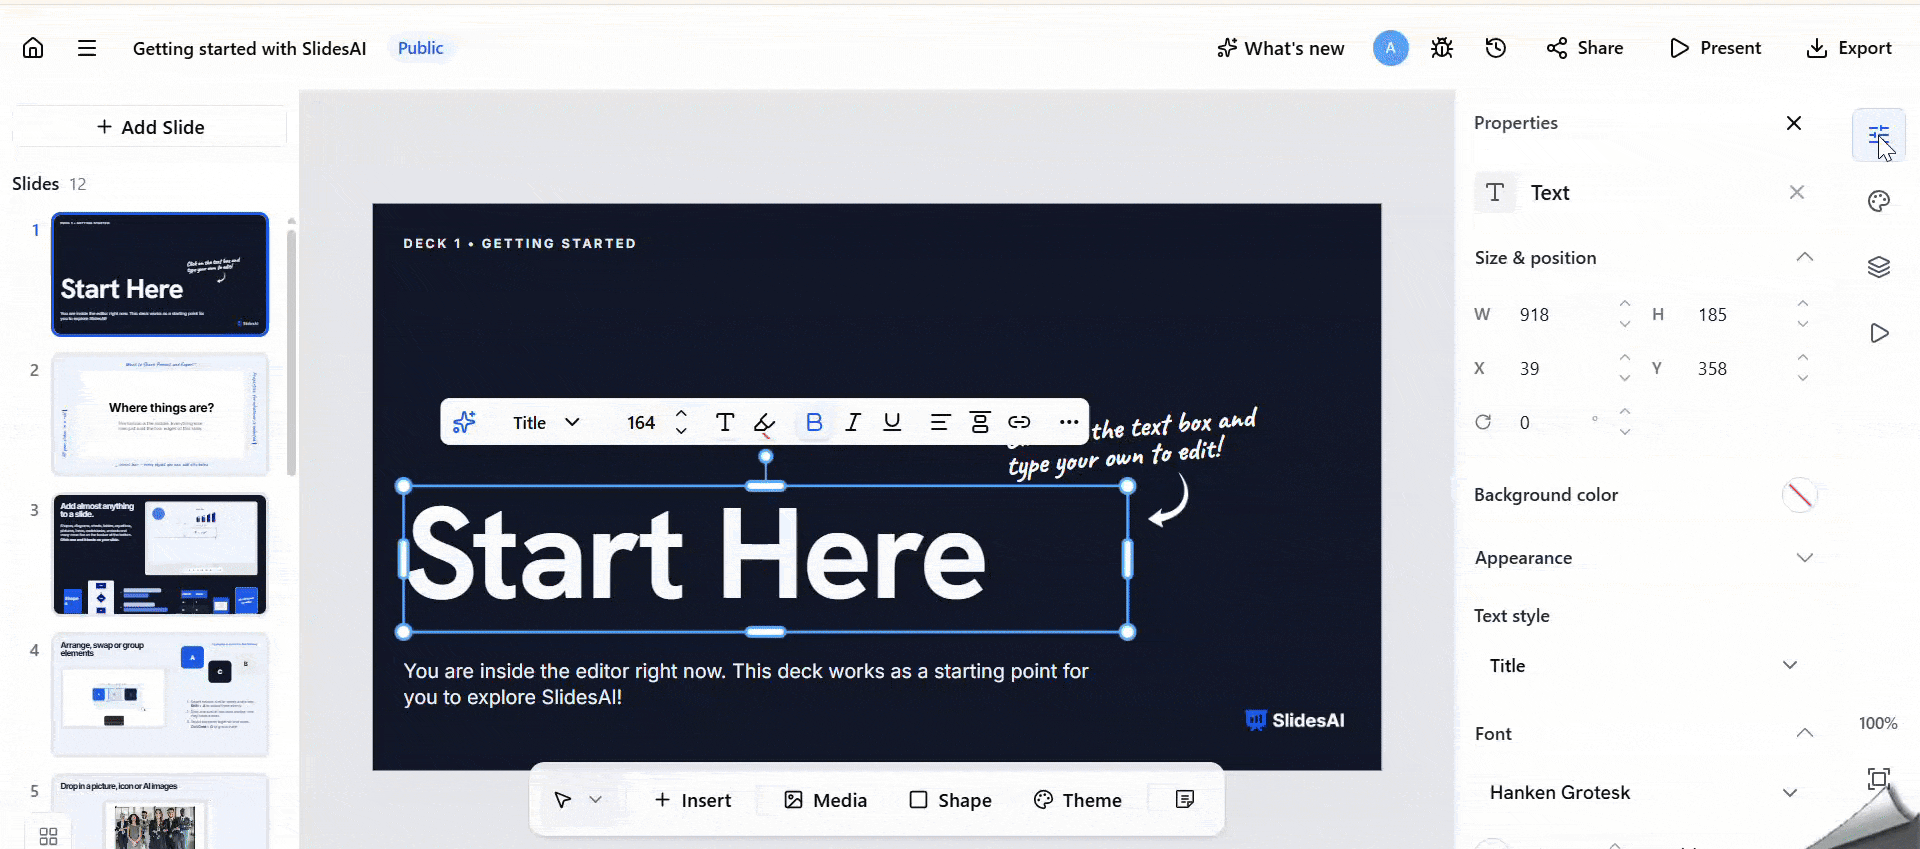Collapse the Size & position section
The image size is (1920, 849).
pyautogui.click(x=1804, y=257)
